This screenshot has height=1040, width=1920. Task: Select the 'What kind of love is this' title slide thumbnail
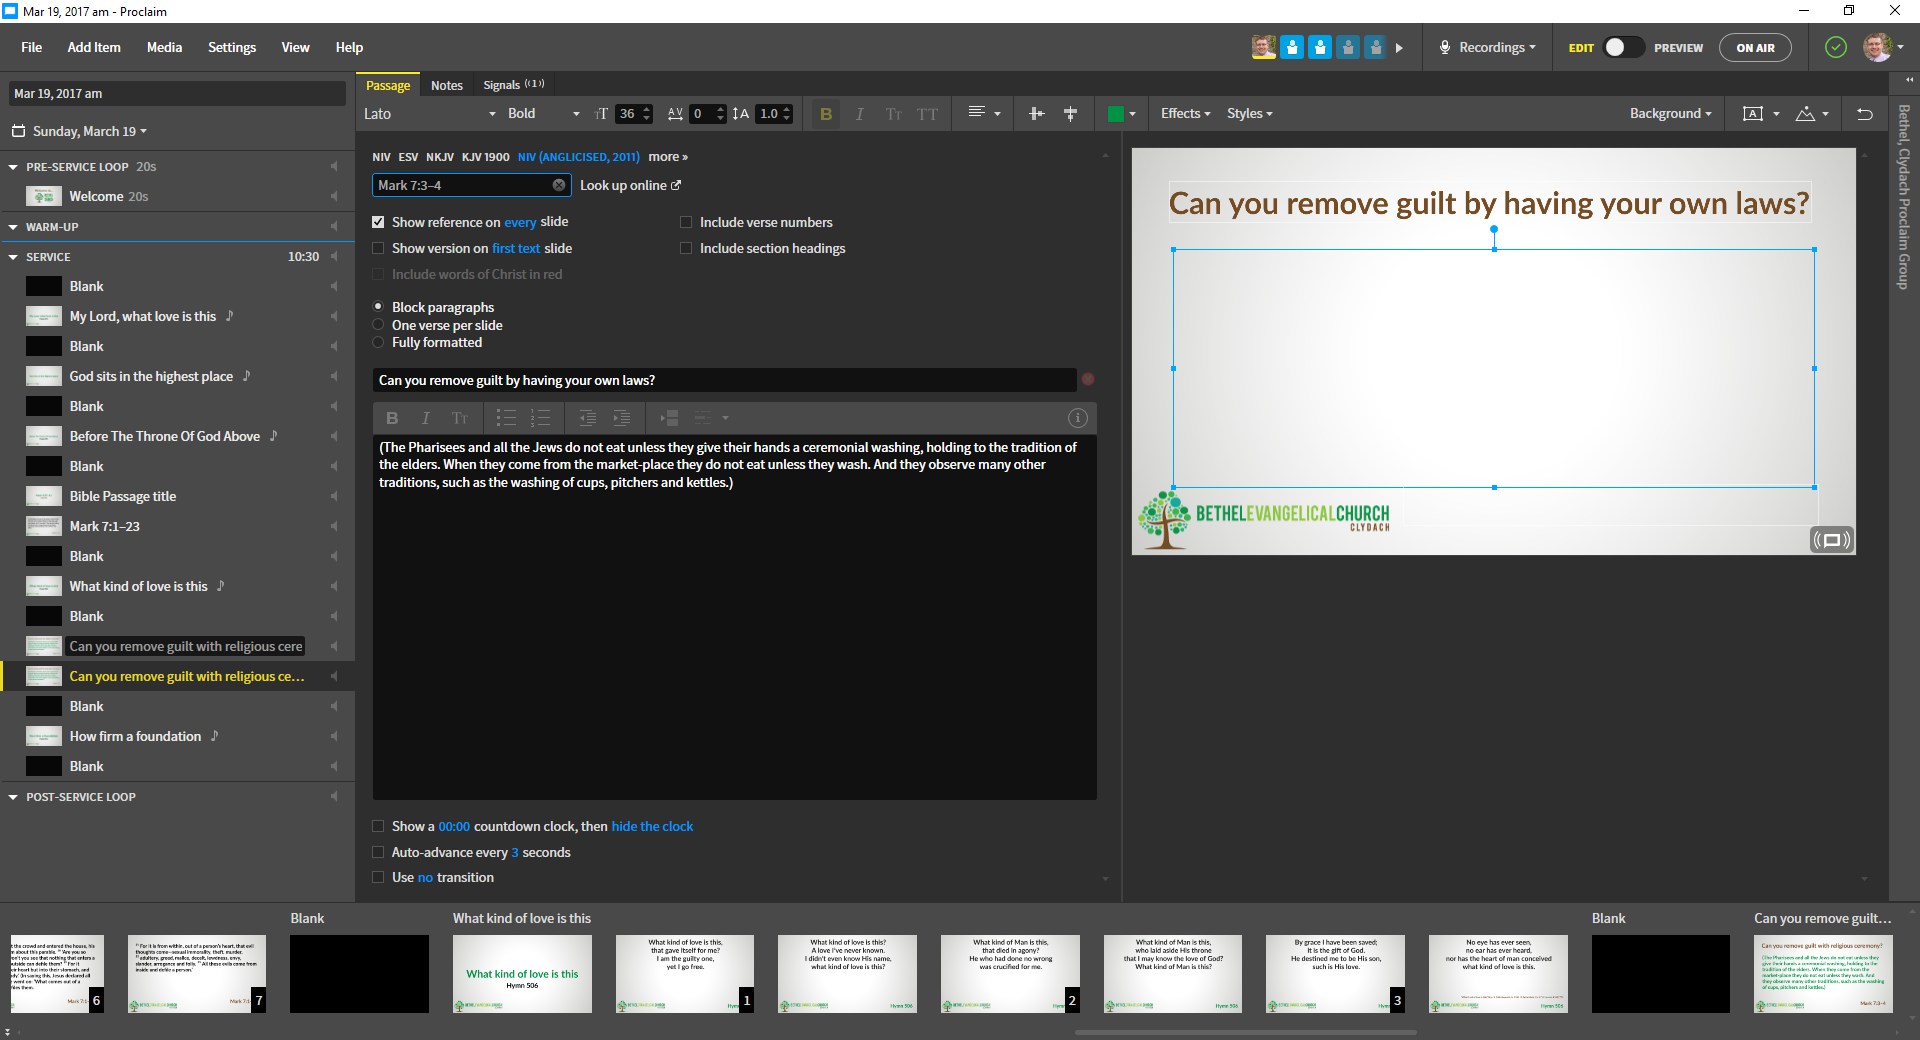[522, 973]
